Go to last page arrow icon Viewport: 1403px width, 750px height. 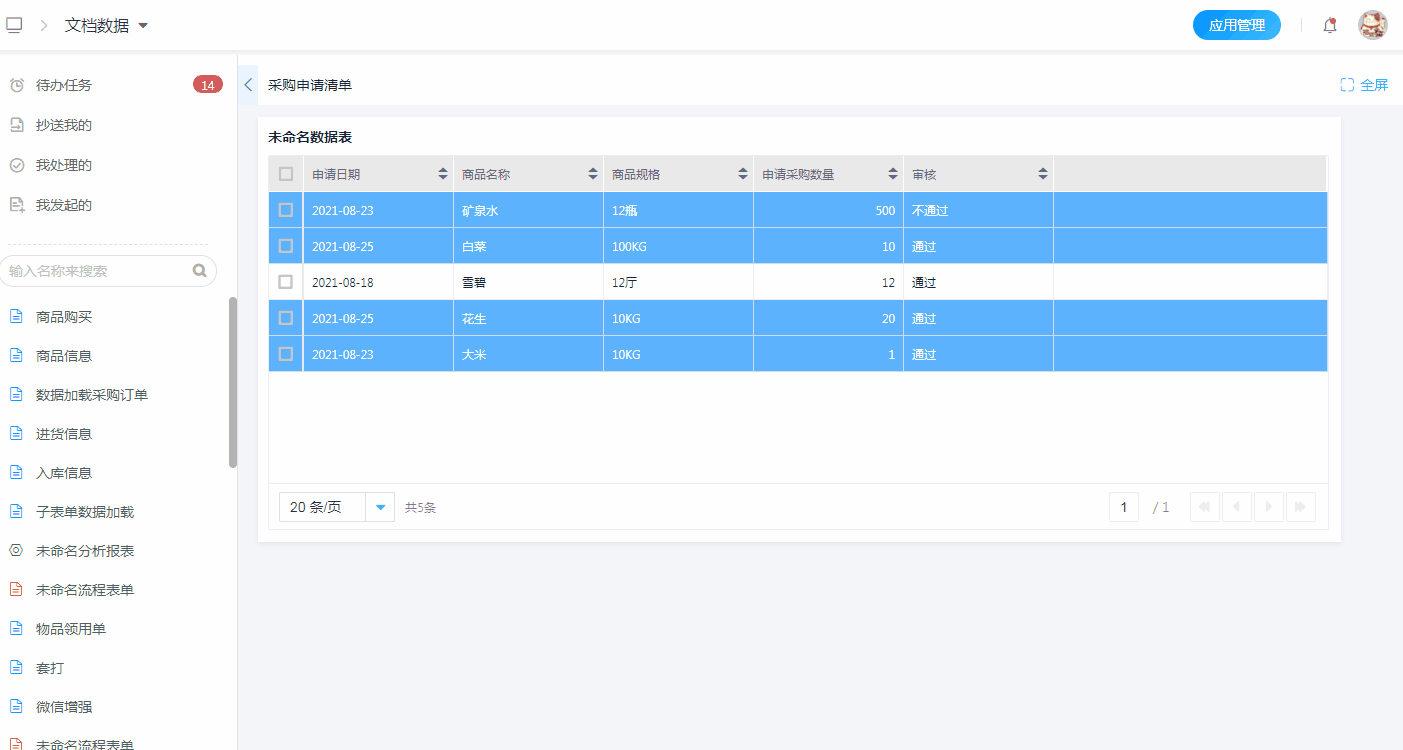(x=1300, y=507)
